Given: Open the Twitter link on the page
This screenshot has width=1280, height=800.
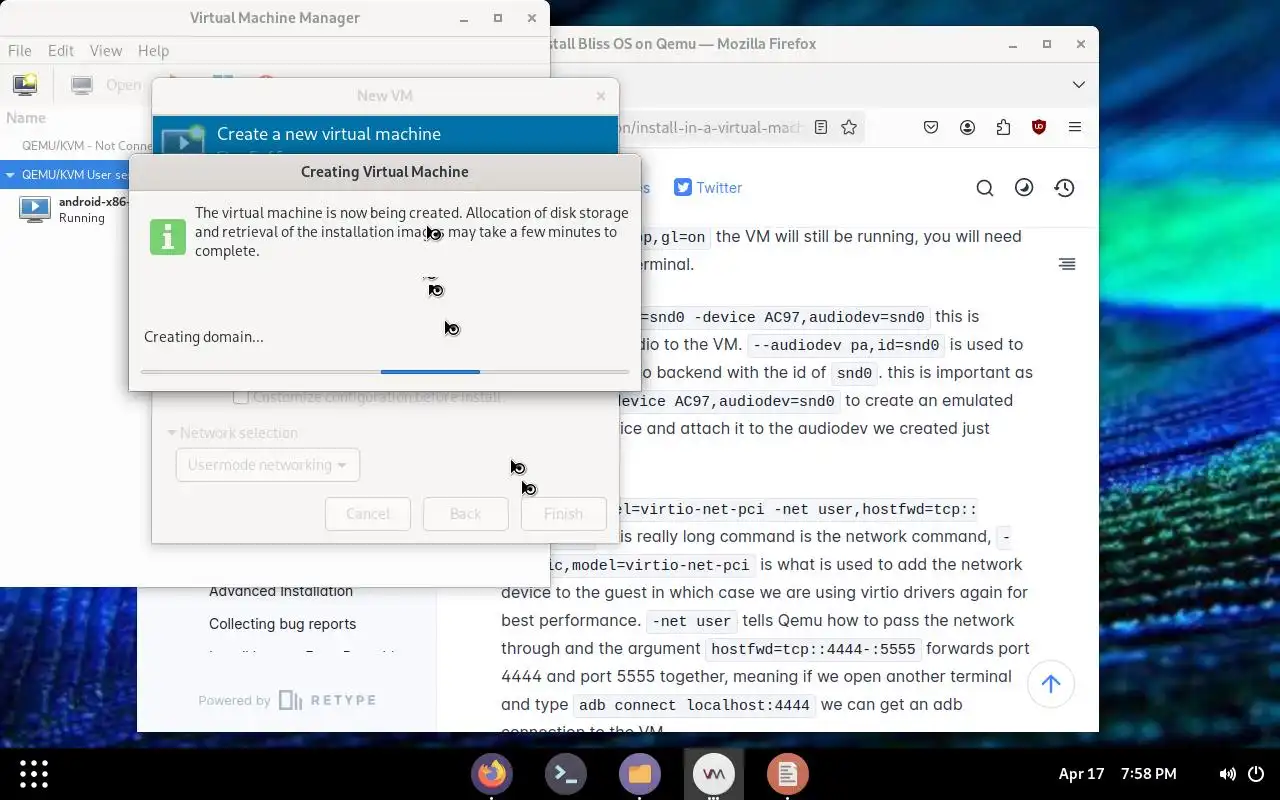Looking at the screenshot, I should click(x=708, y=188).
